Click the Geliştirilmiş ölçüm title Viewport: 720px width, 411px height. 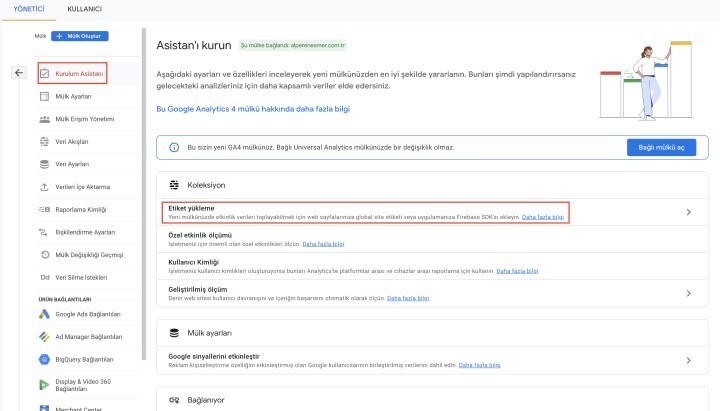(197, 289)
